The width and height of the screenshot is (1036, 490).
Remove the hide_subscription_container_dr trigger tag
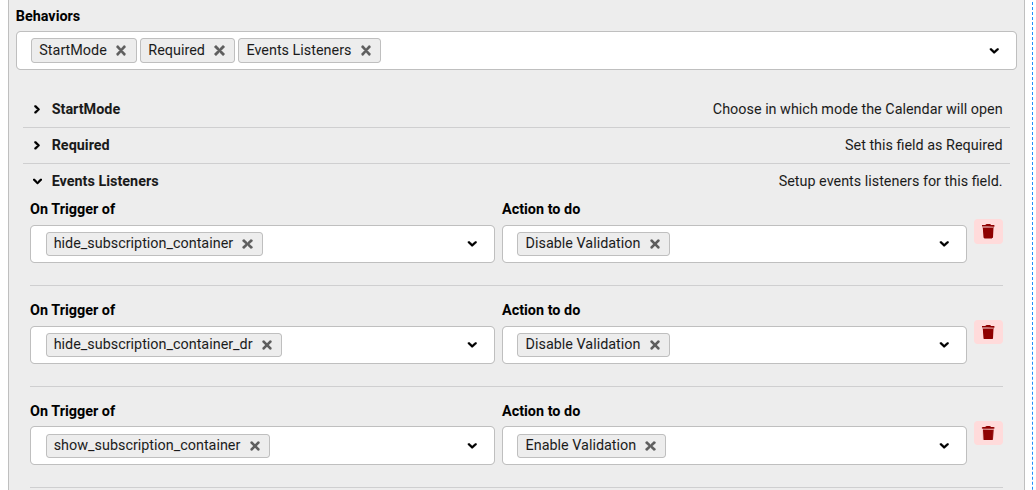click(267, 345)
